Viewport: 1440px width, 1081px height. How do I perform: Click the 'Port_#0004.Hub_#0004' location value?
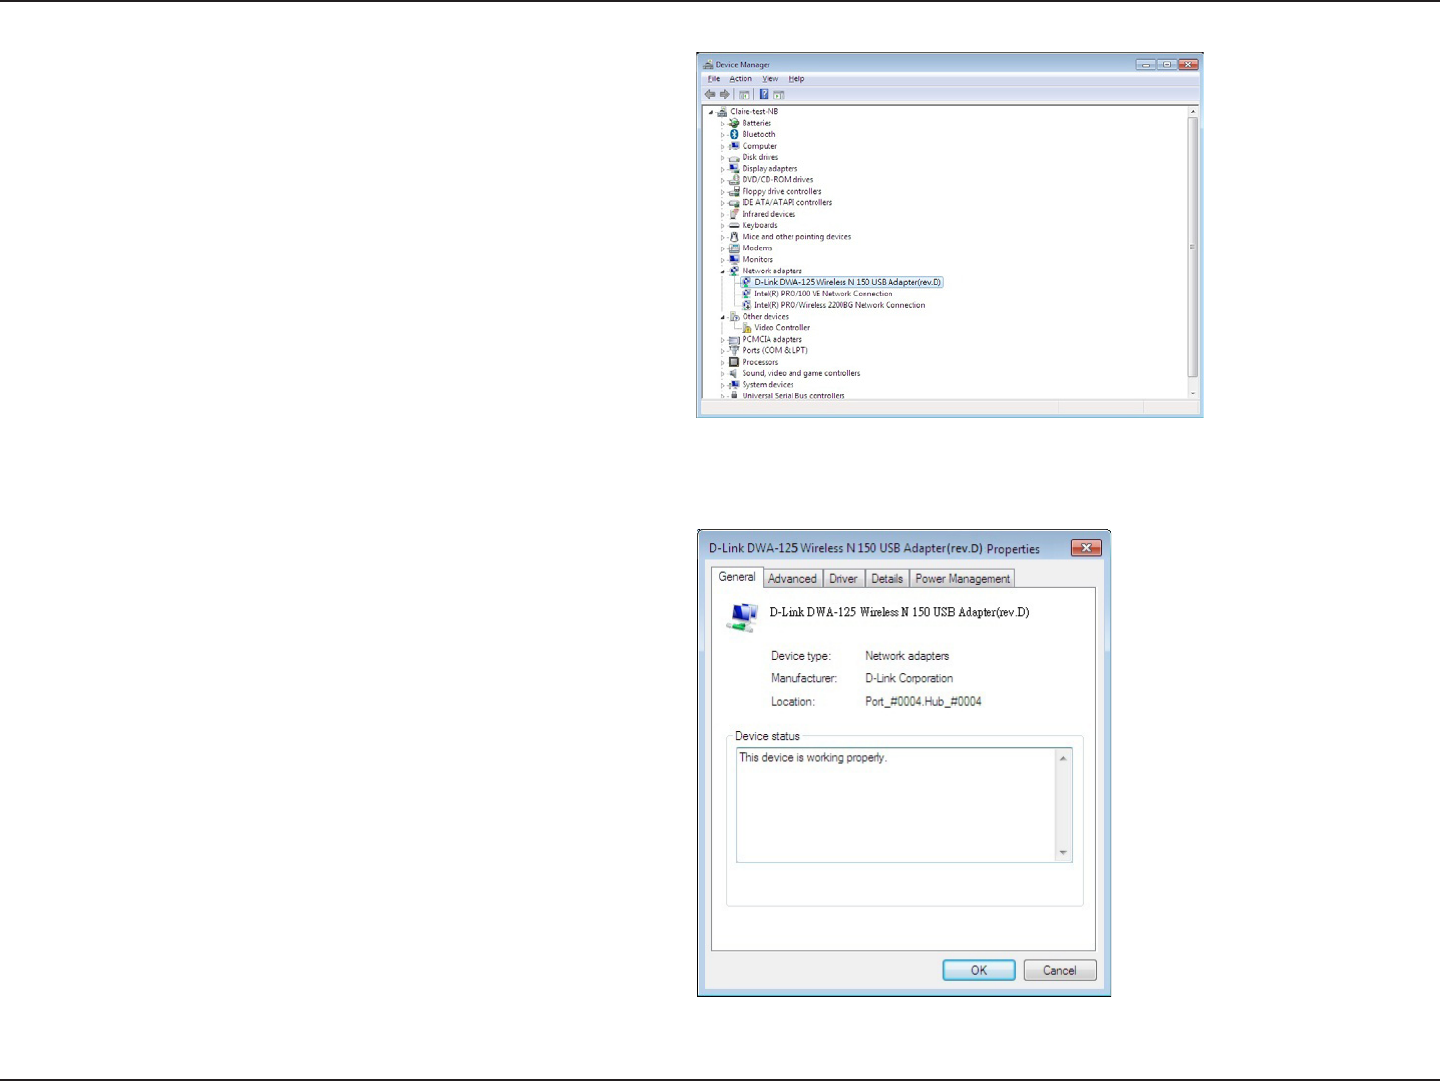pos(923,702)
